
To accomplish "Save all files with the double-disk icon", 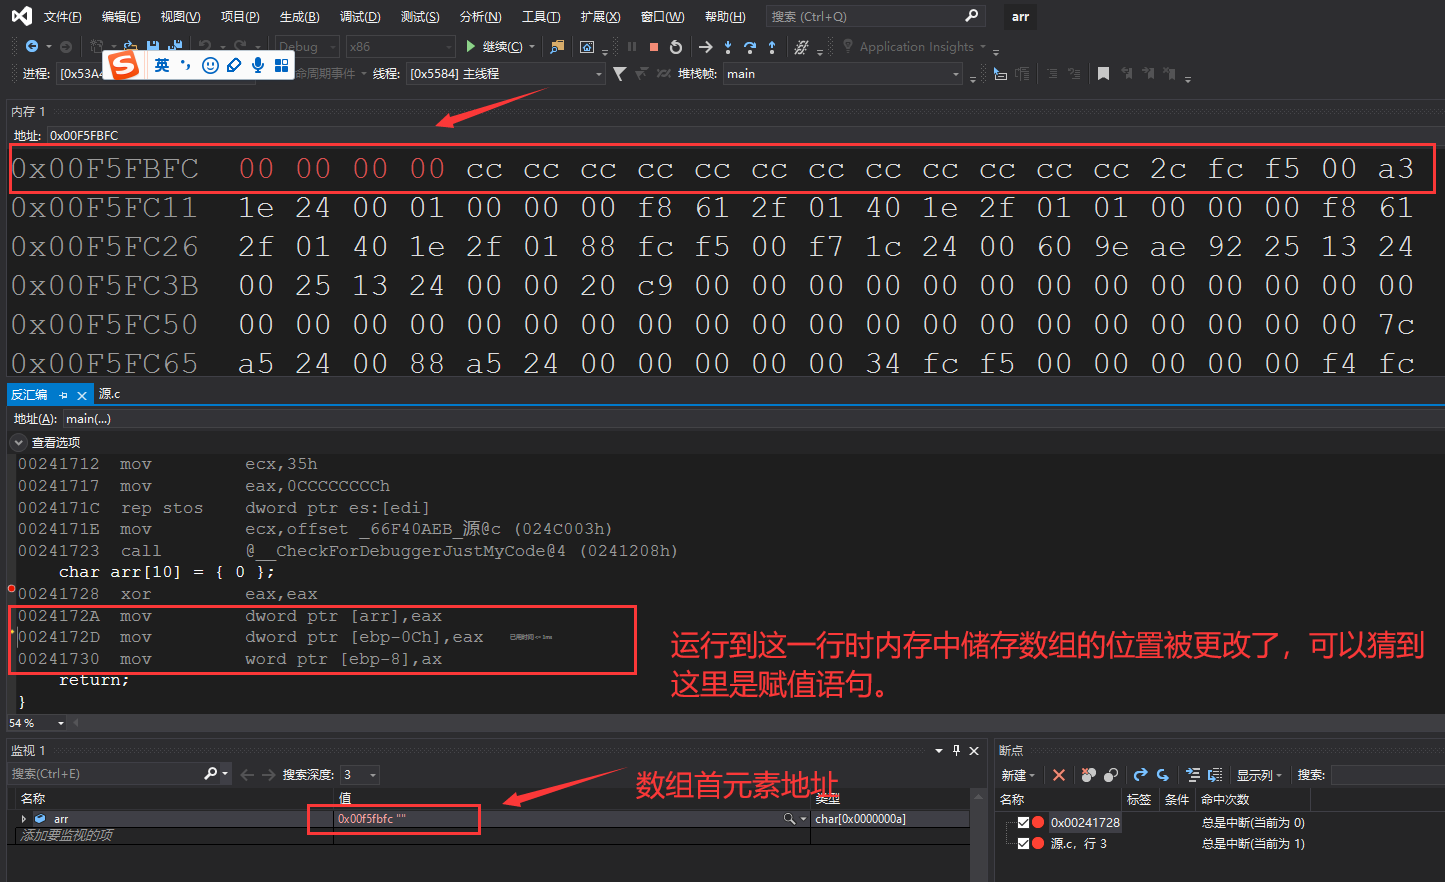I will [x=176, y=46].
